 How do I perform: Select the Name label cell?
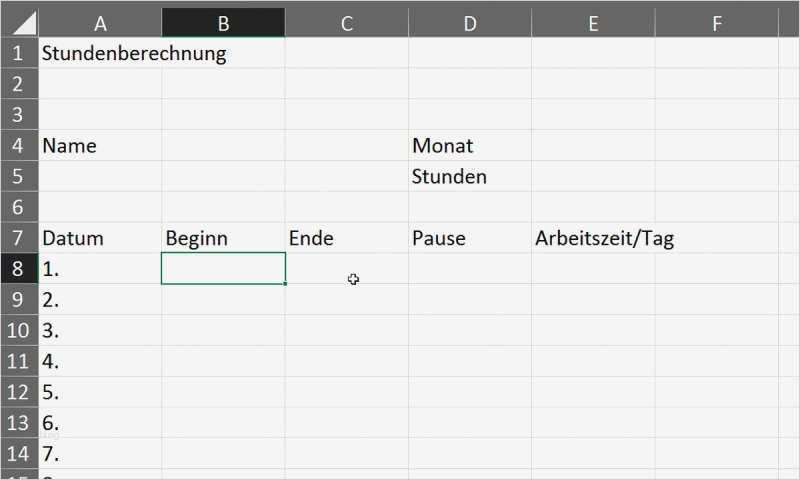point(100,146)
